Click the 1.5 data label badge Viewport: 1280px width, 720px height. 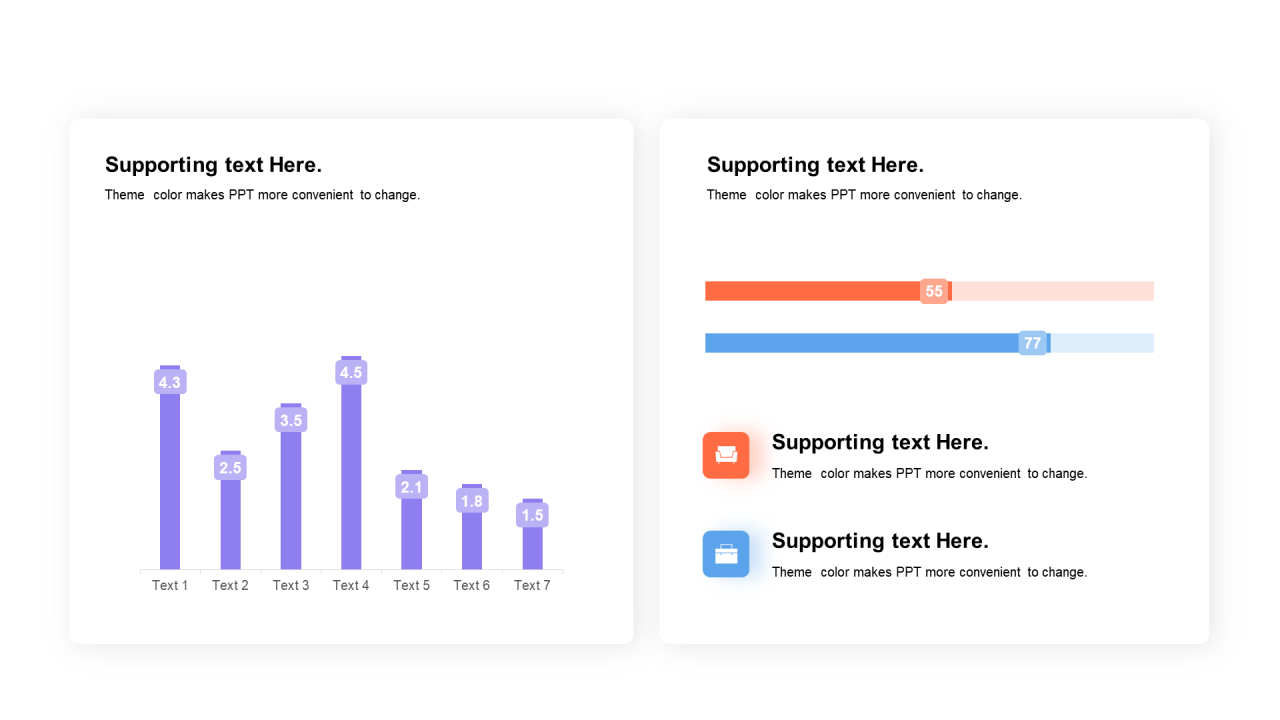532,515
